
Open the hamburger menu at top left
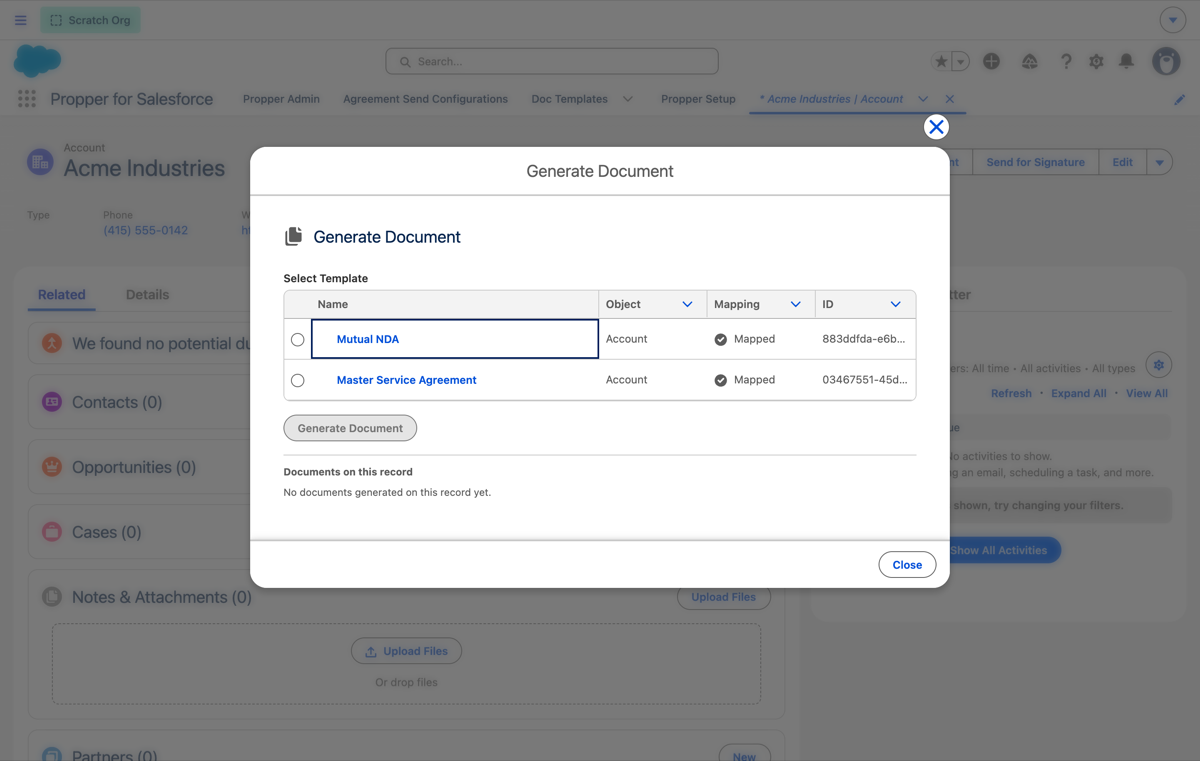20,20
